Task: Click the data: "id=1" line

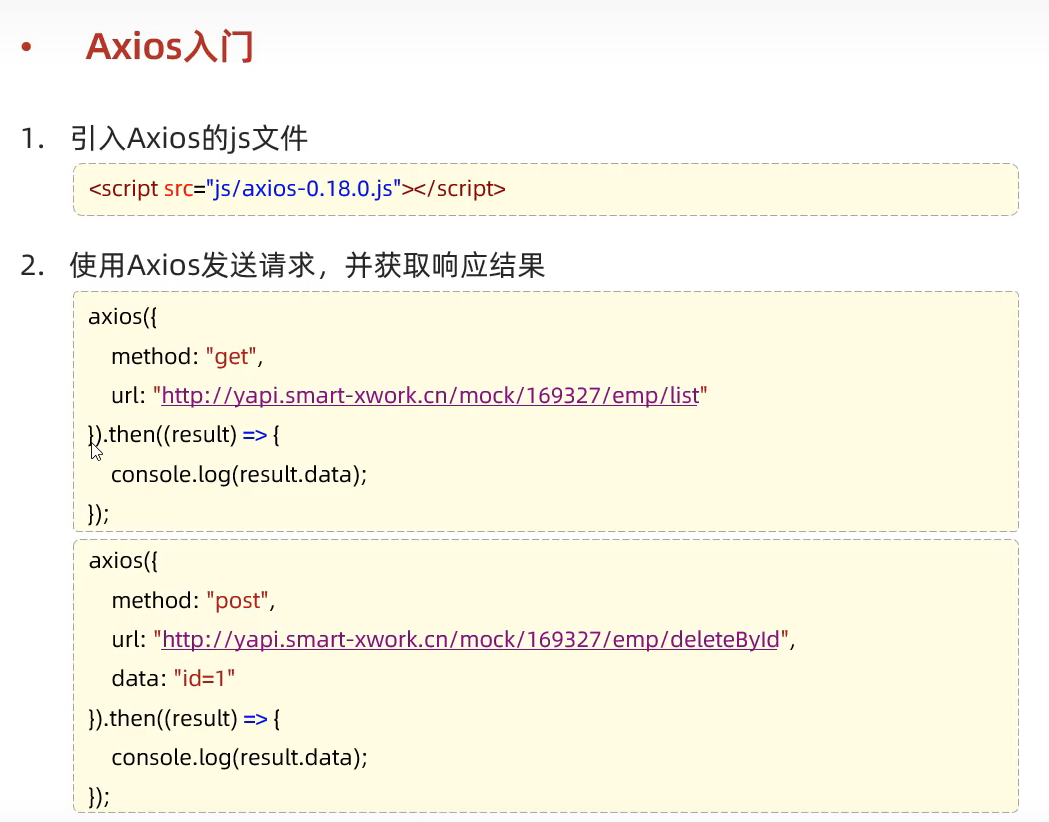Action: (x=173, y=678)
